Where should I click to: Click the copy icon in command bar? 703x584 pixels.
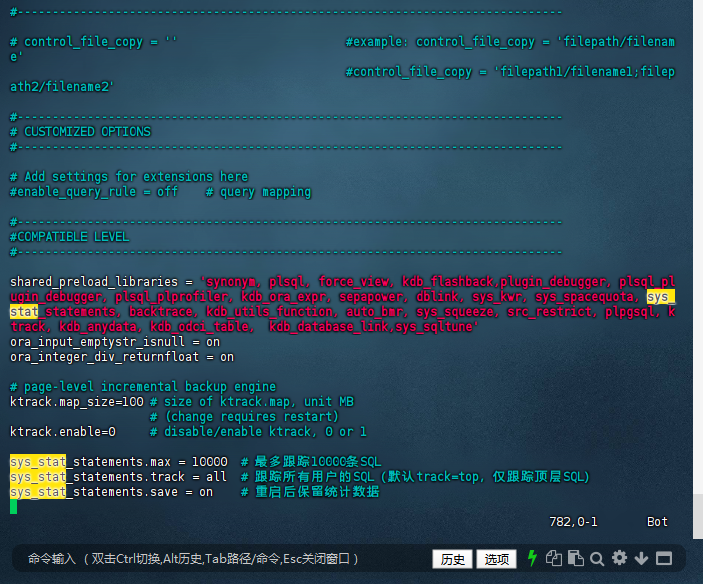coord(554,558)
